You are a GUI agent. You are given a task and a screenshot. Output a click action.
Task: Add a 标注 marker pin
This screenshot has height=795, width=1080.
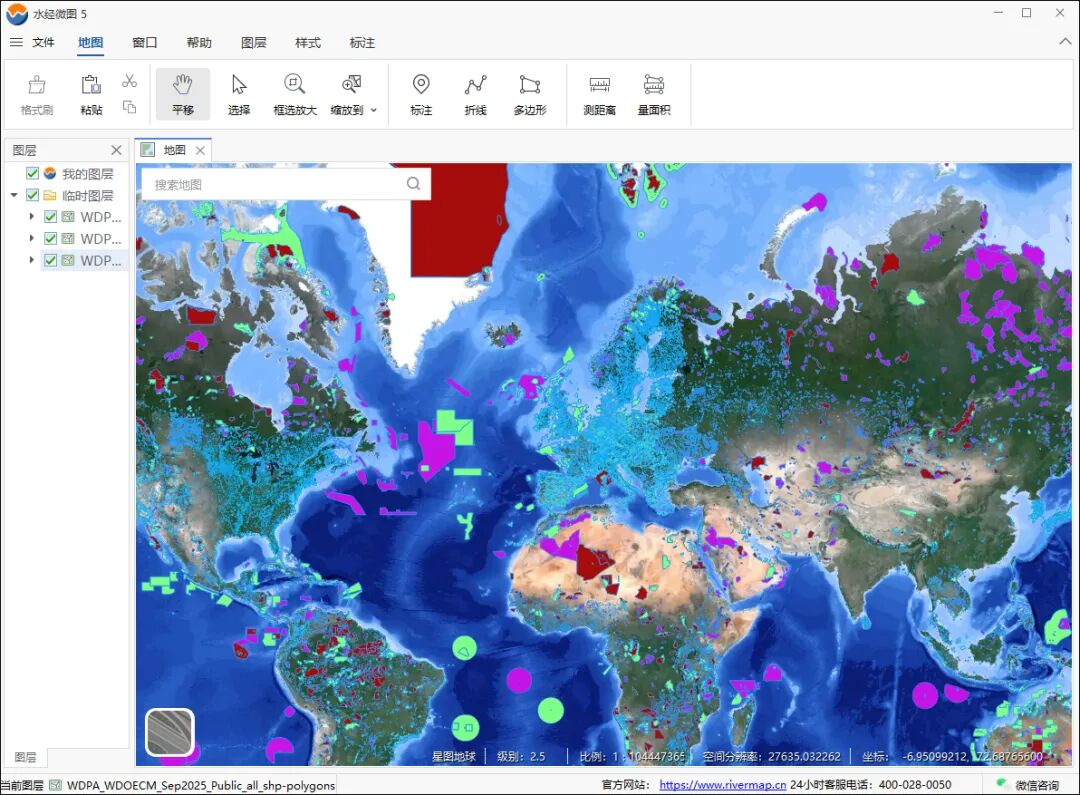421,94
